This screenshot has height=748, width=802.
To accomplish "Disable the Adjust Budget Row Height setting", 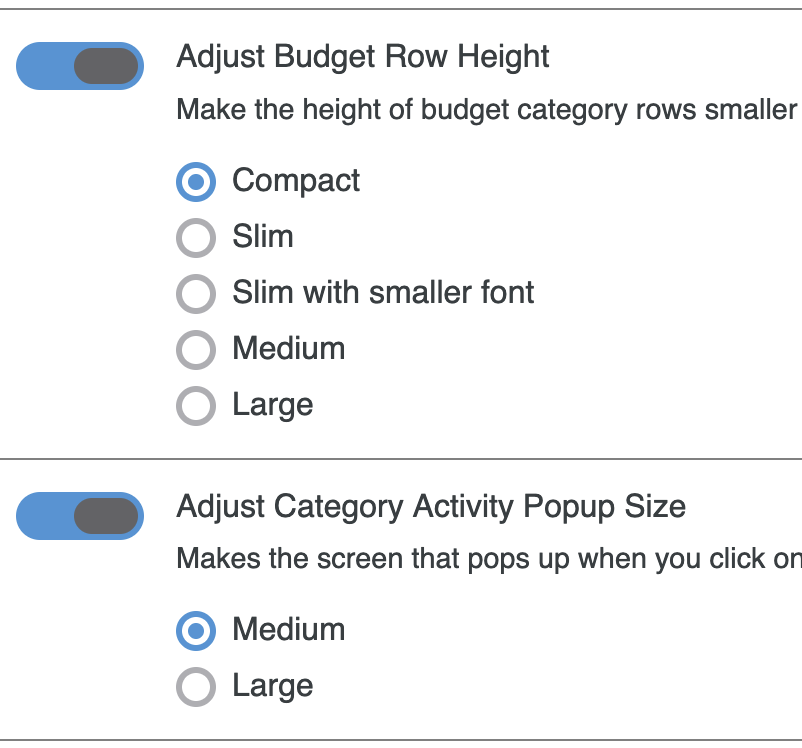I will coord(80,64).
